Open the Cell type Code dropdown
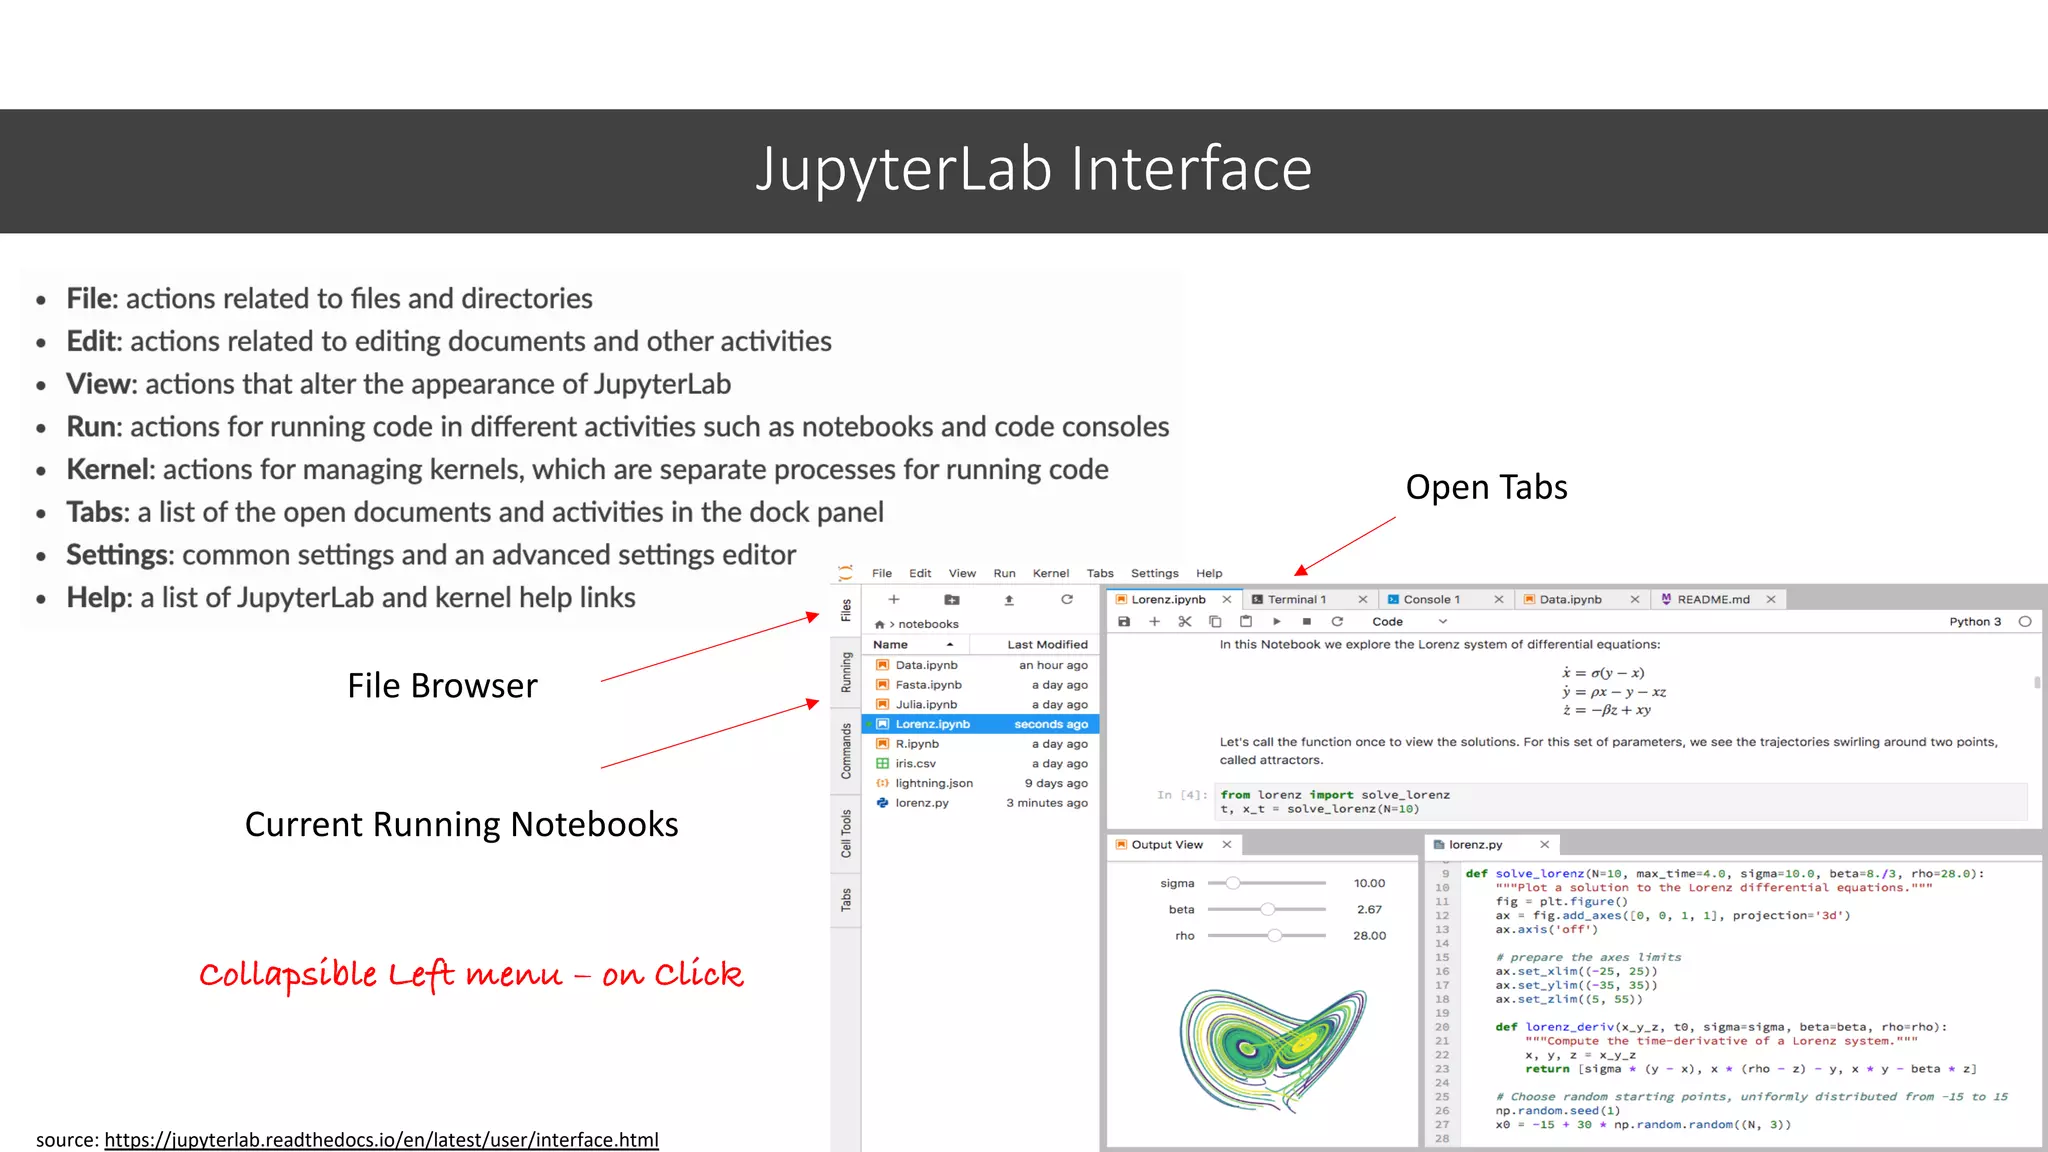Image resolution: width=2048 pixels, height=1152 pixels. [x=1409, y=621]
